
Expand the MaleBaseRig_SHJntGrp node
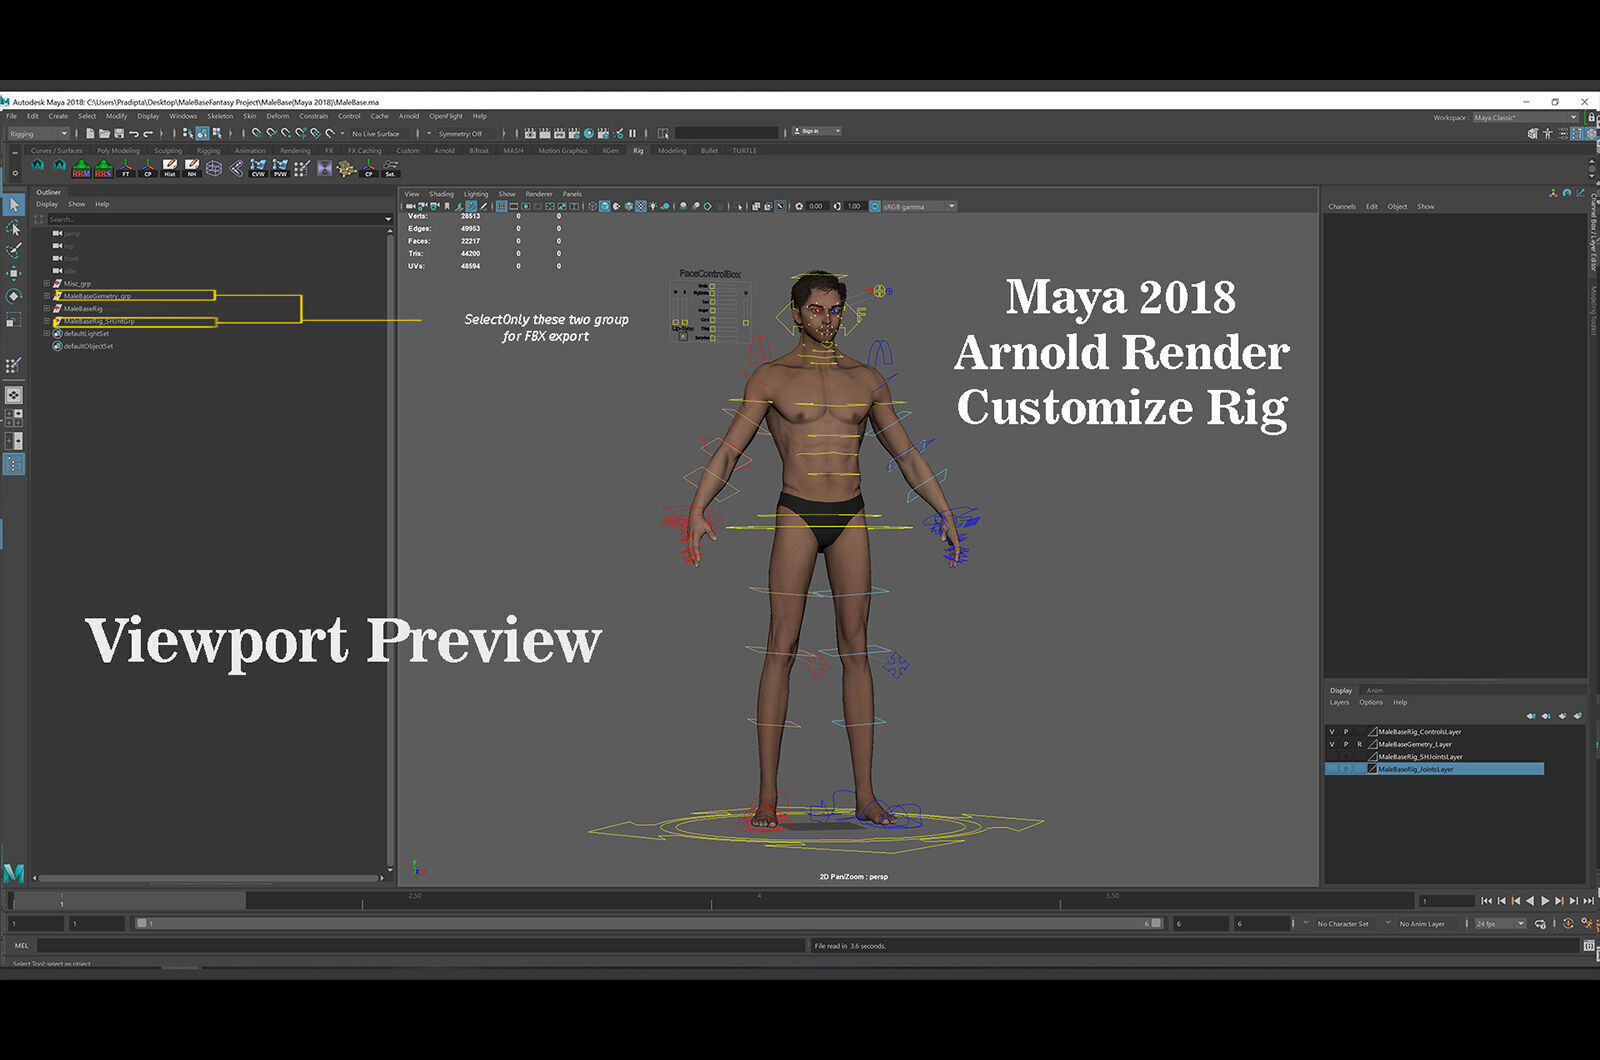point(46,321)
